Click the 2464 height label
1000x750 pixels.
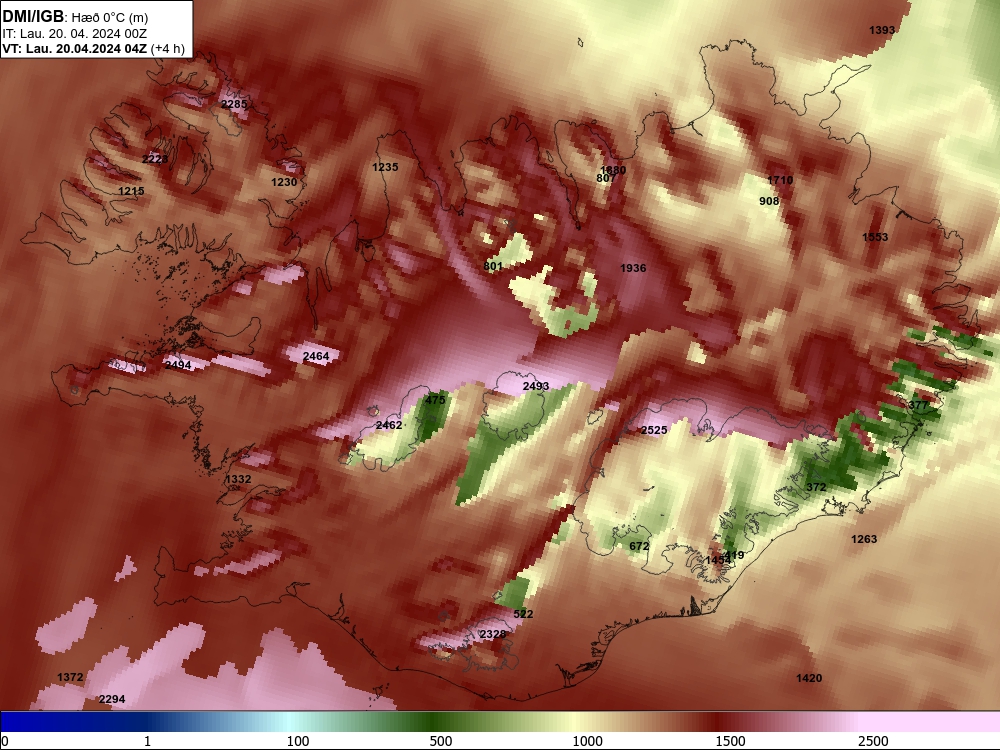point(316,356)
